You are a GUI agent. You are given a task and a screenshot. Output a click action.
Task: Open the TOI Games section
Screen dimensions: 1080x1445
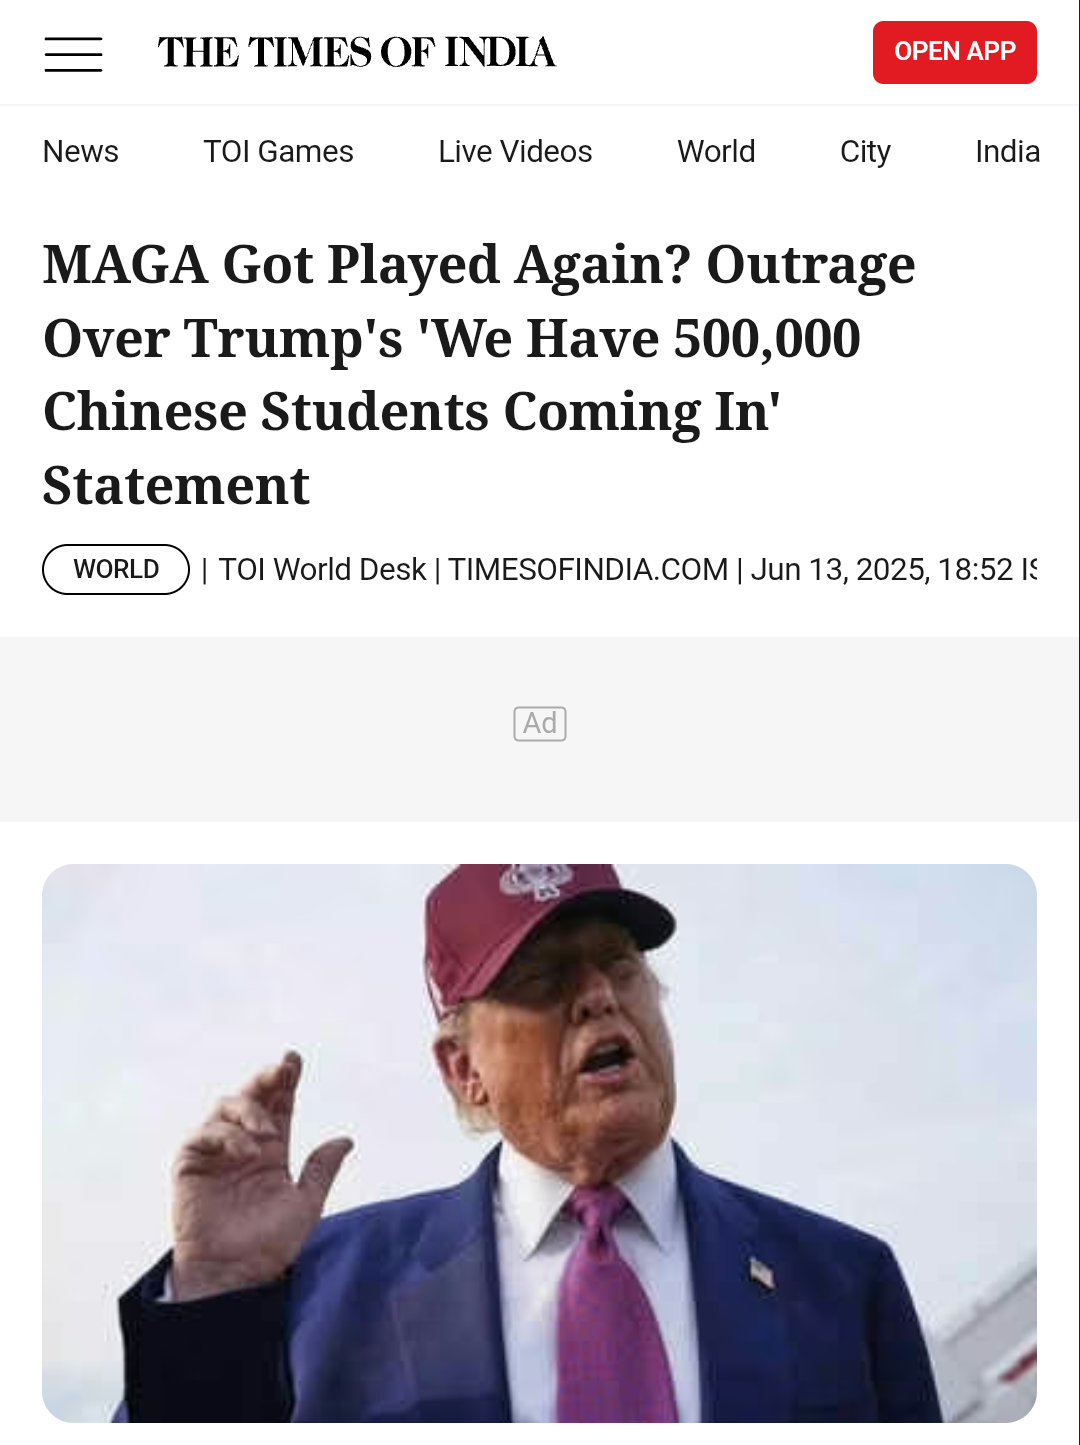[x=278, y=152]
